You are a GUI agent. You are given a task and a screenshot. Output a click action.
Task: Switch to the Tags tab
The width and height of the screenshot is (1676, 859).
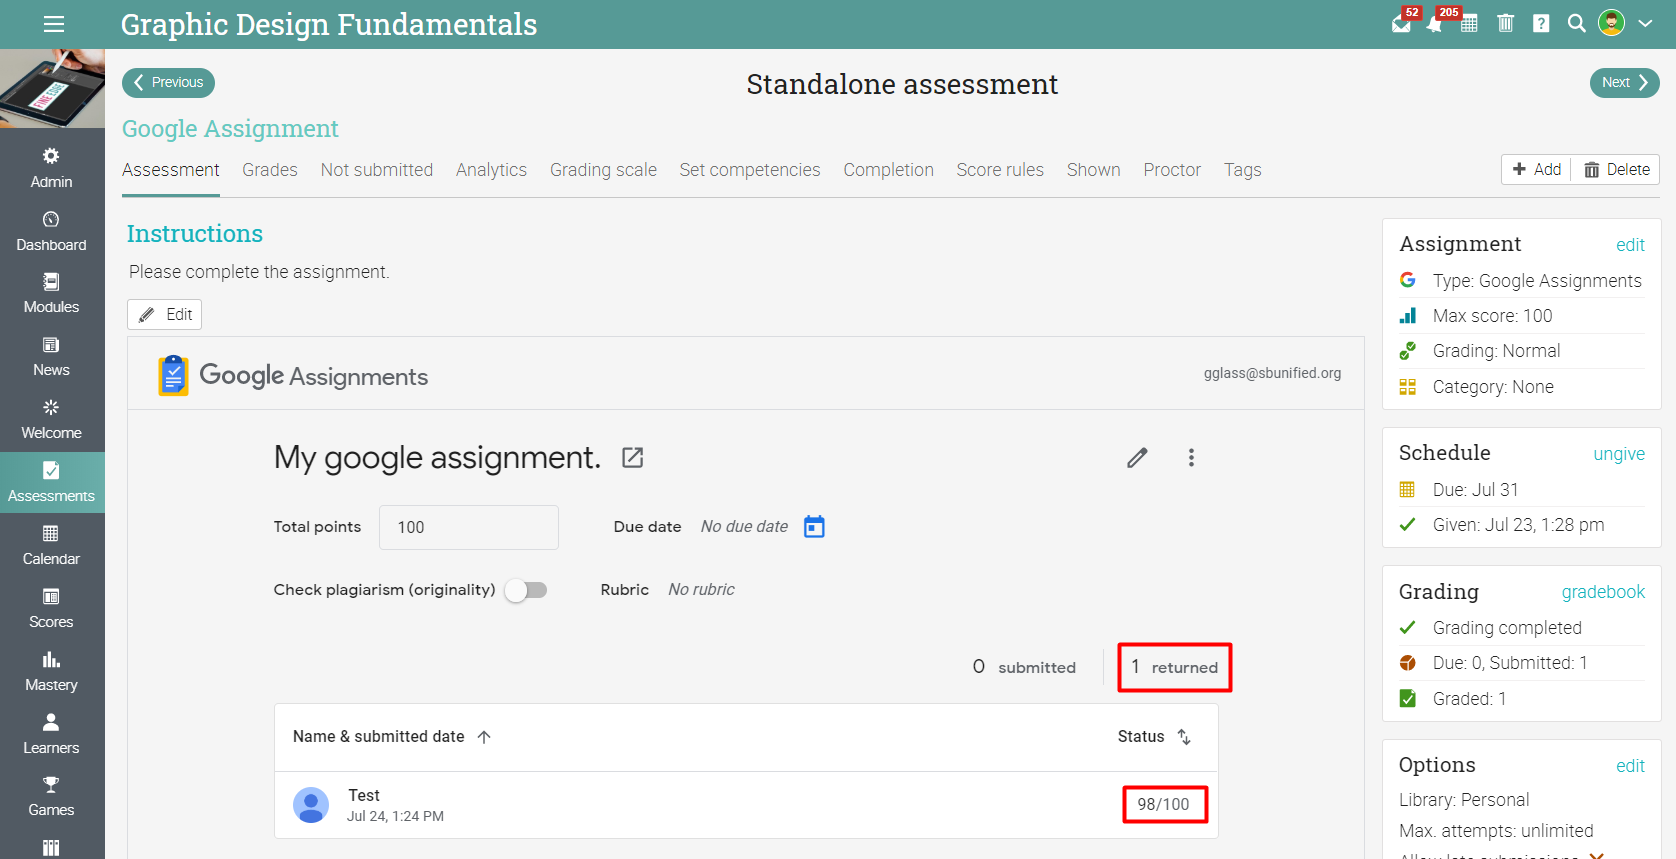pyautogui.click(x=1242, y=170)
